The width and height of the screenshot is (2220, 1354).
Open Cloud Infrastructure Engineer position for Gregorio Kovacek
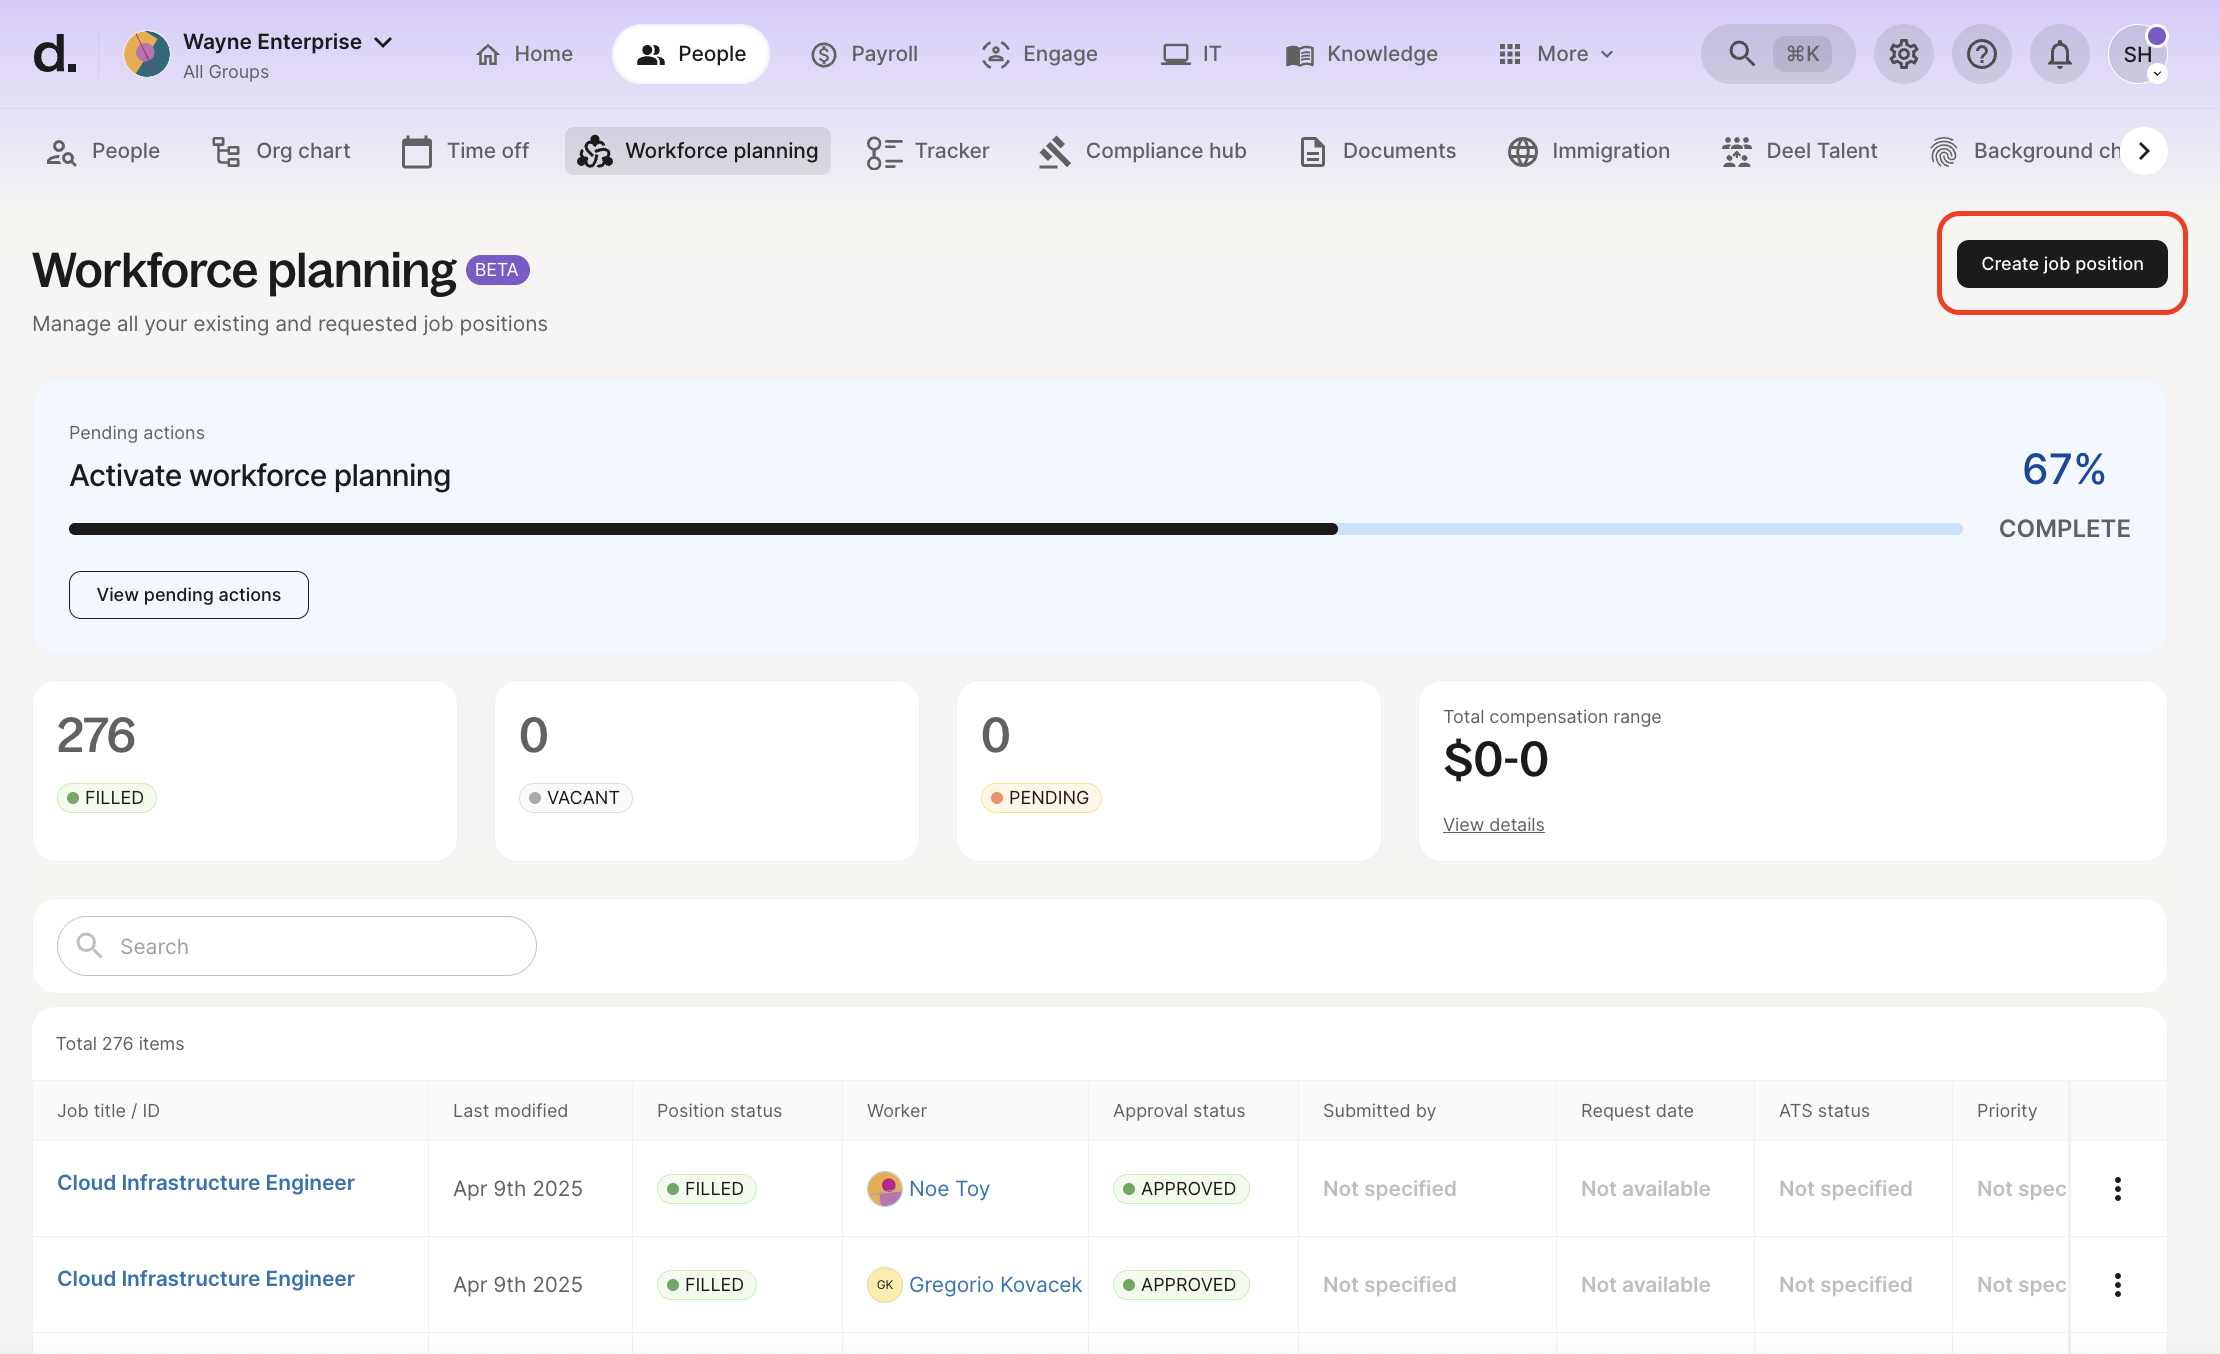pyautogui.click(x=206, y=1279)
